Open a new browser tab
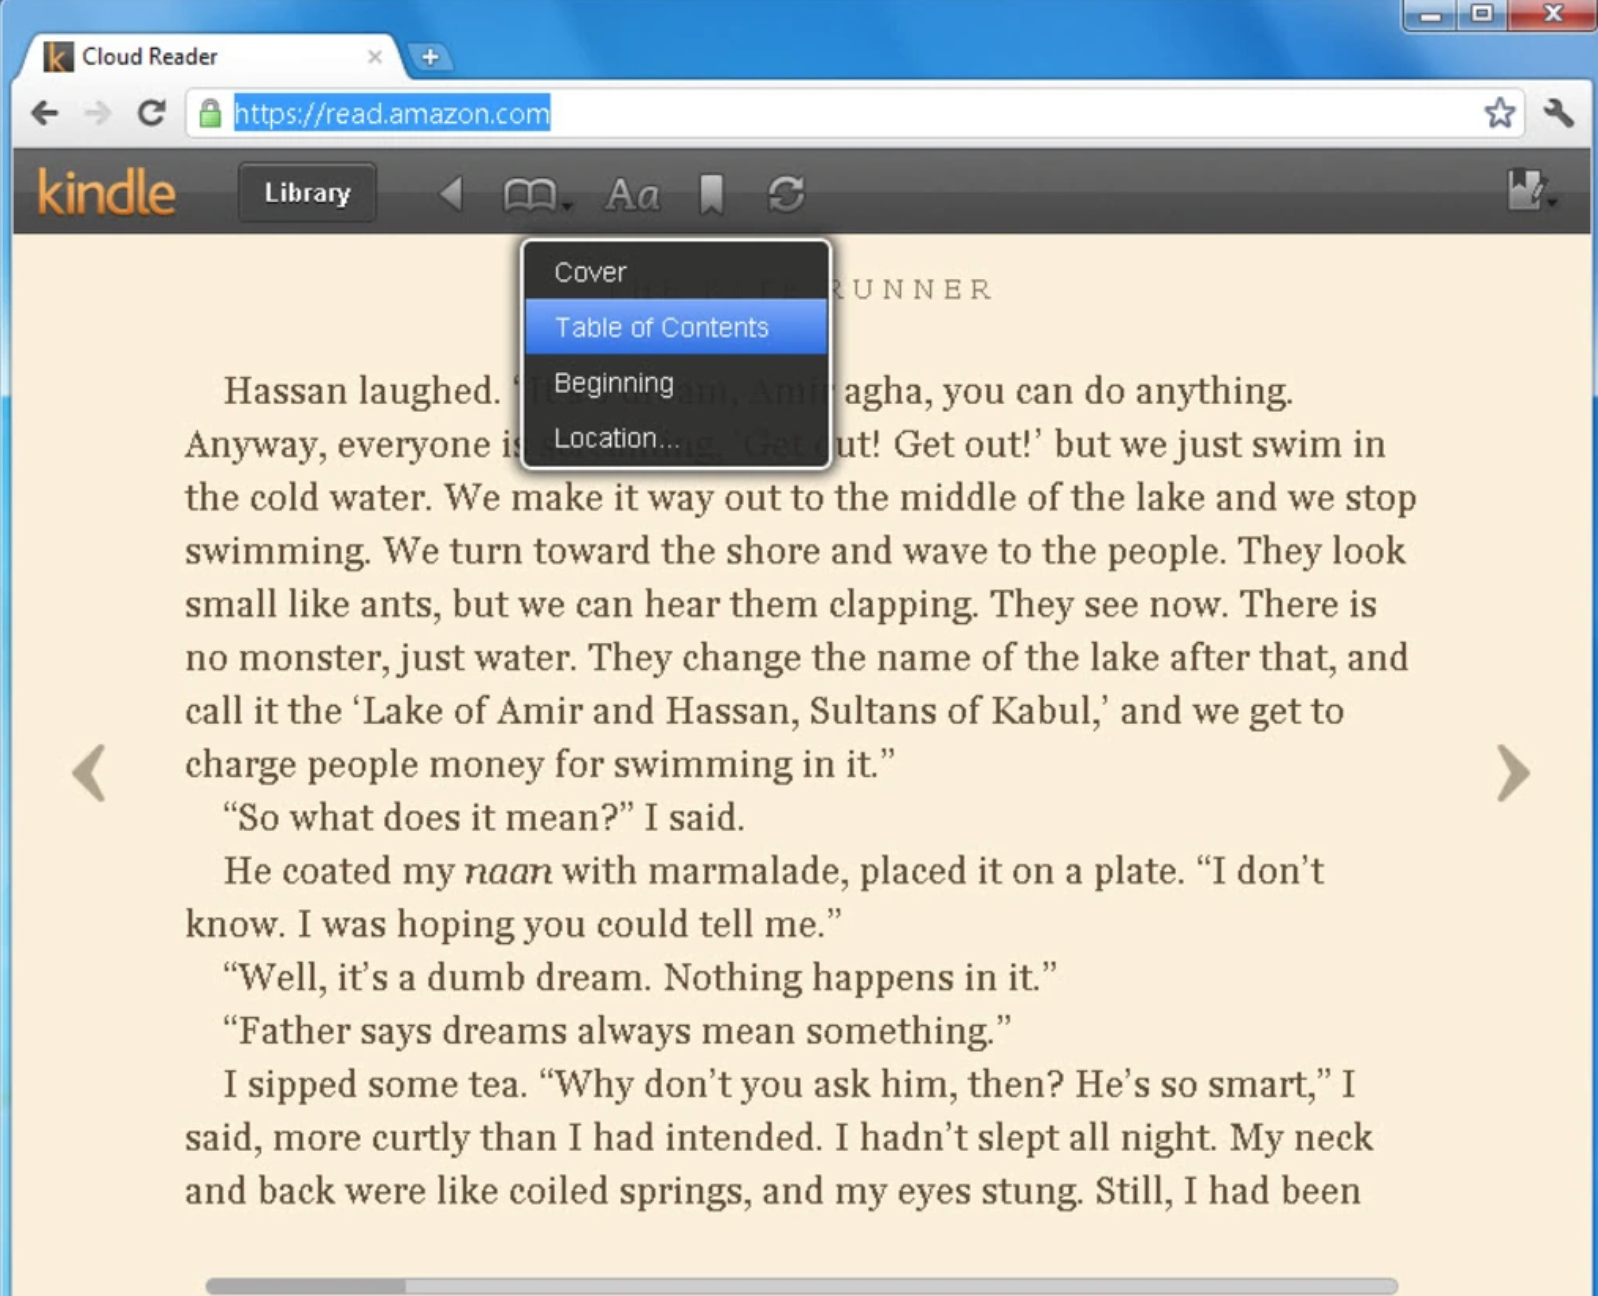The width and height of the screenshot is (1598, 1296). (430, 57)
